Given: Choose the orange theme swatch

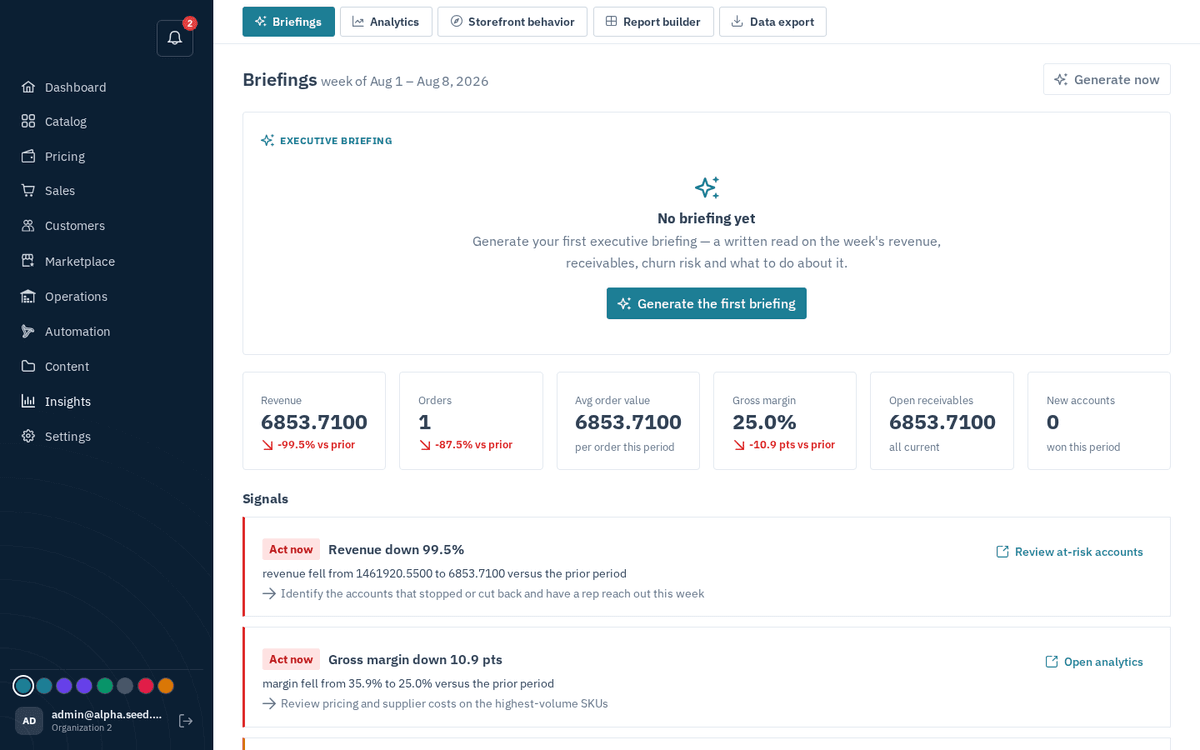Looking at the screenshot, I should point(166,686).
